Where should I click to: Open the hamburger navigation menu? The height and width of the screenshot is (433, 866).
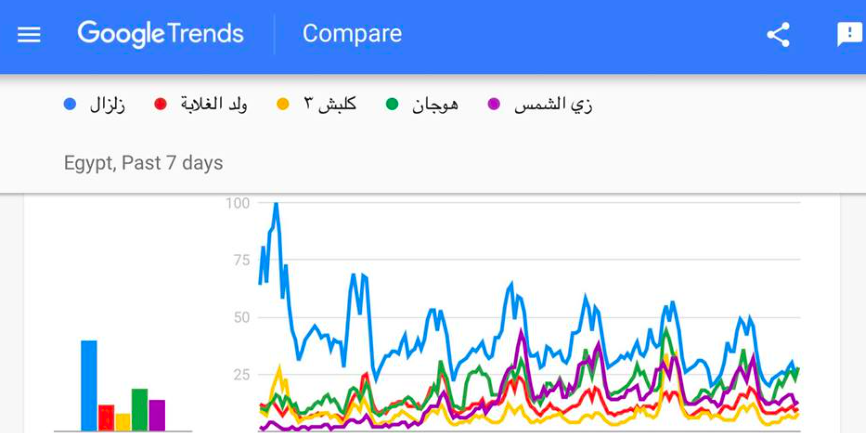point(29,34)
